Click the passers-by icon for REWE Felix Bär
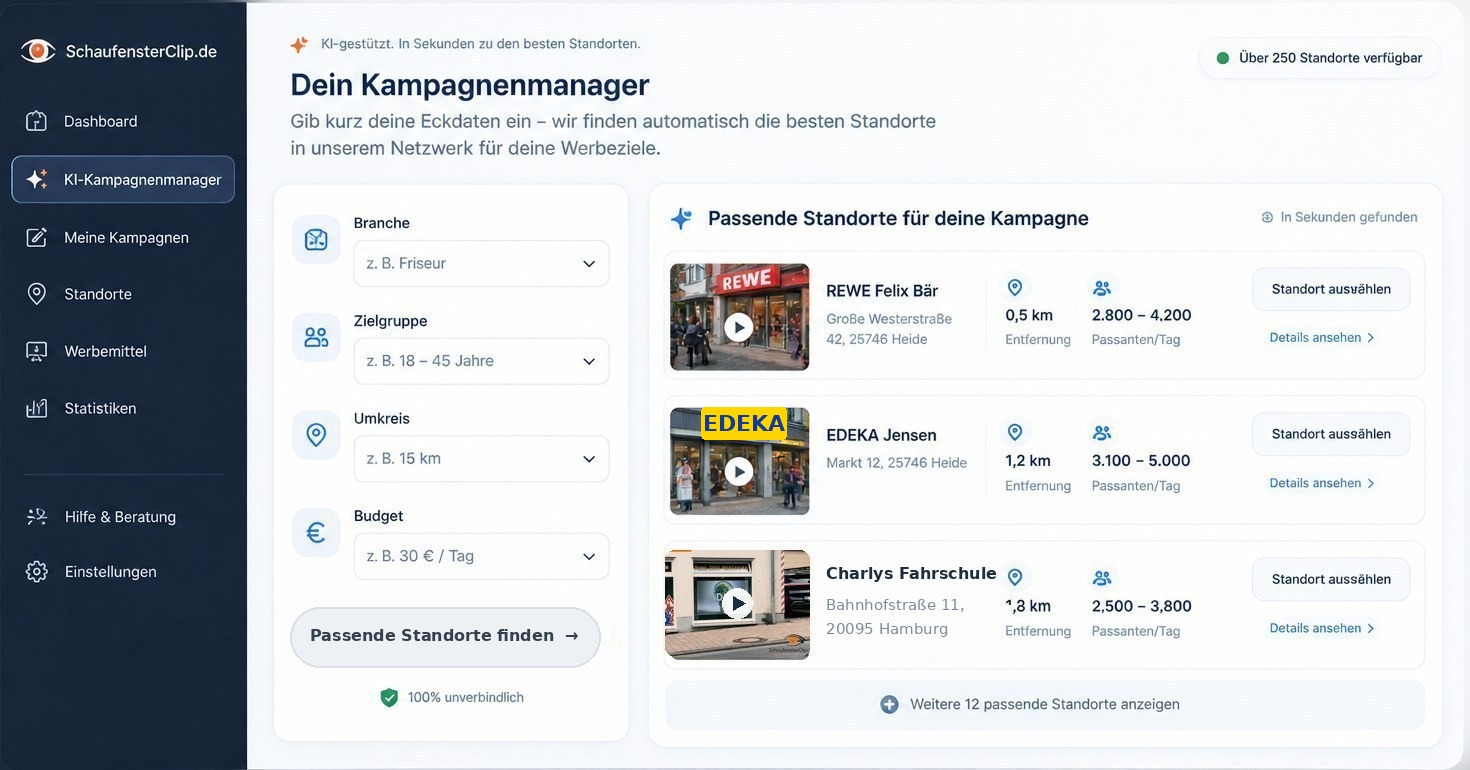The width and height of the screenshot is (1470, 770). pyautogui.click(x=1102, y=288)
